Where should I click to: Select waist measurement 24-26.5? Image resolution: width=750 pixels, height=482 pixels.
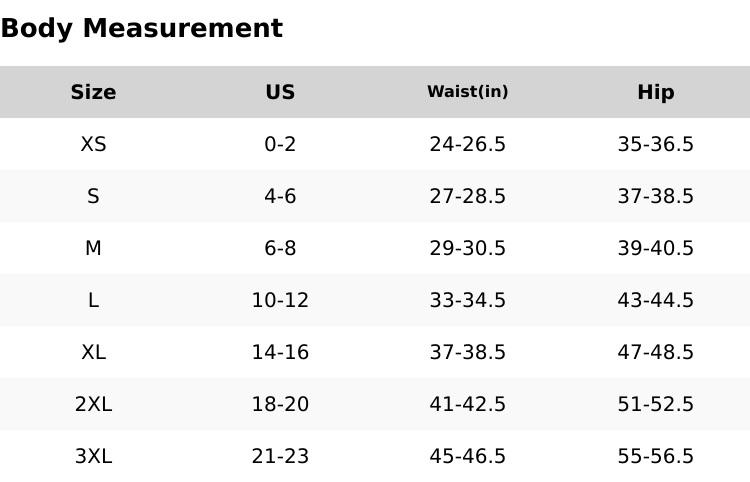(467, 144)
